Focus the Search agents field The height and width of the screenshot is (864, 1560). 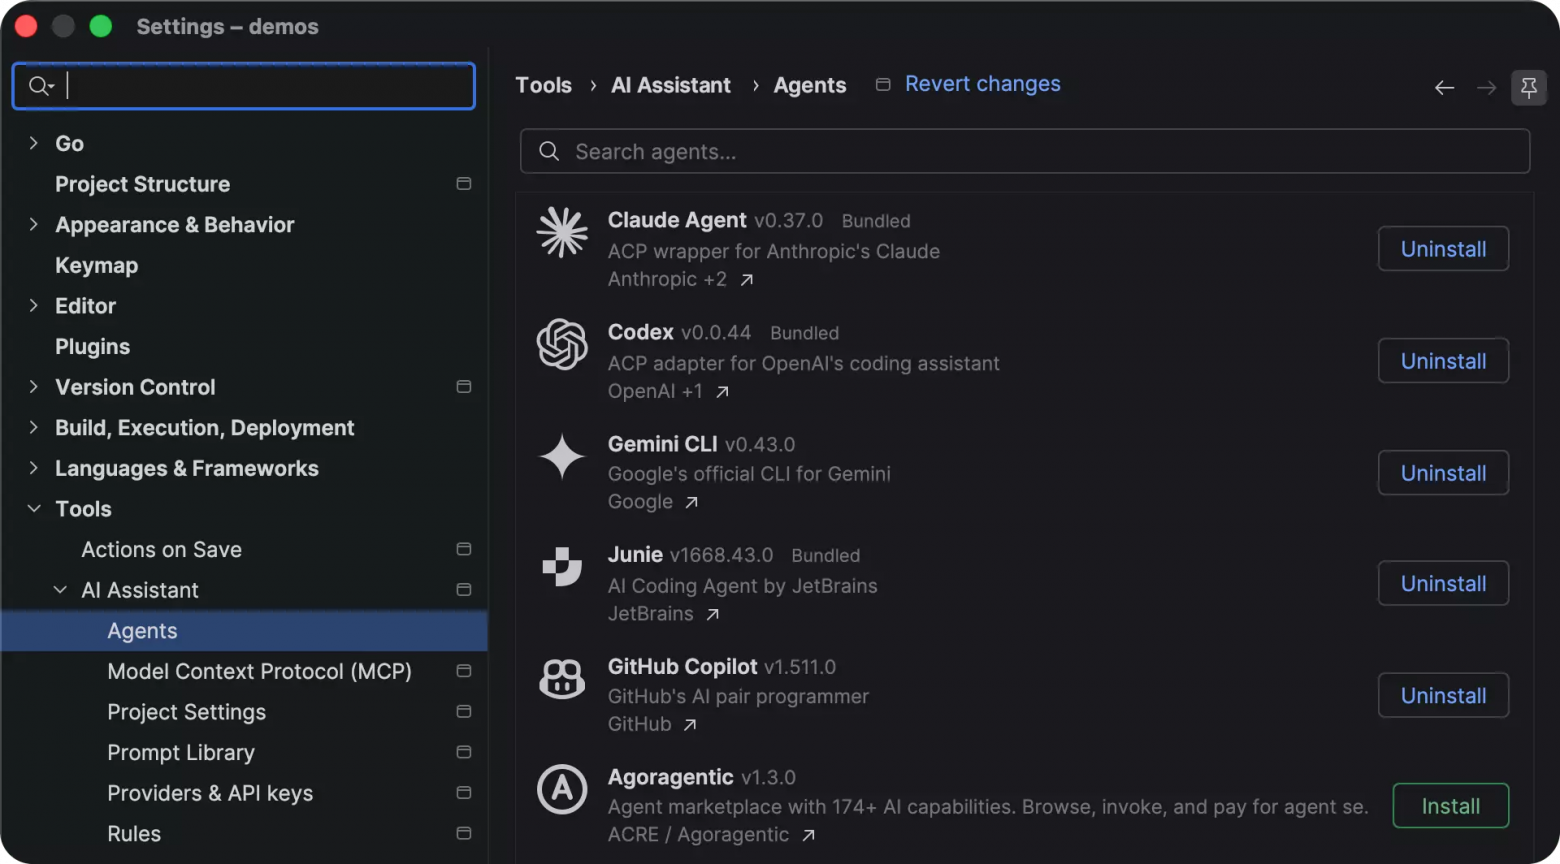click(x=1025, y=151)
